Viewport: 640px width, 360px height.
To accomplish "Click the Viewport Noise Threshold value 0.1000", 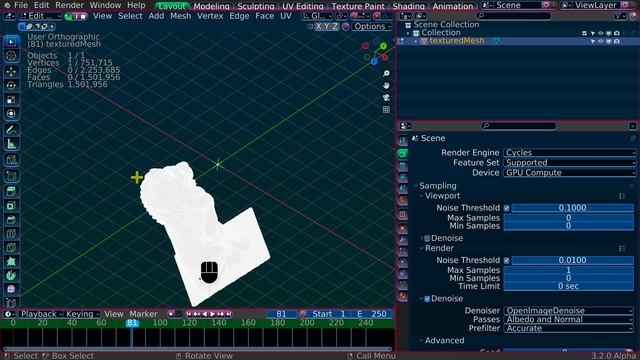I will [572, 208].
